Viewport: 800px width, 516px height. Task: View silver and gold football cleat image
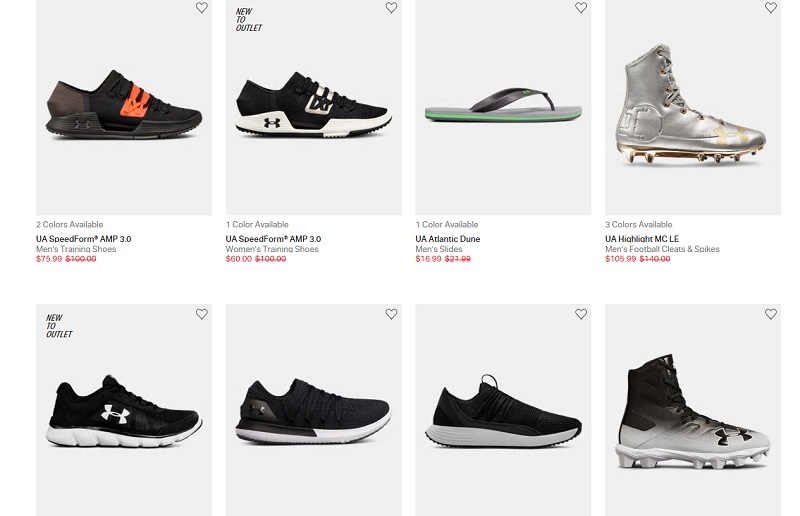pos(693,106)
